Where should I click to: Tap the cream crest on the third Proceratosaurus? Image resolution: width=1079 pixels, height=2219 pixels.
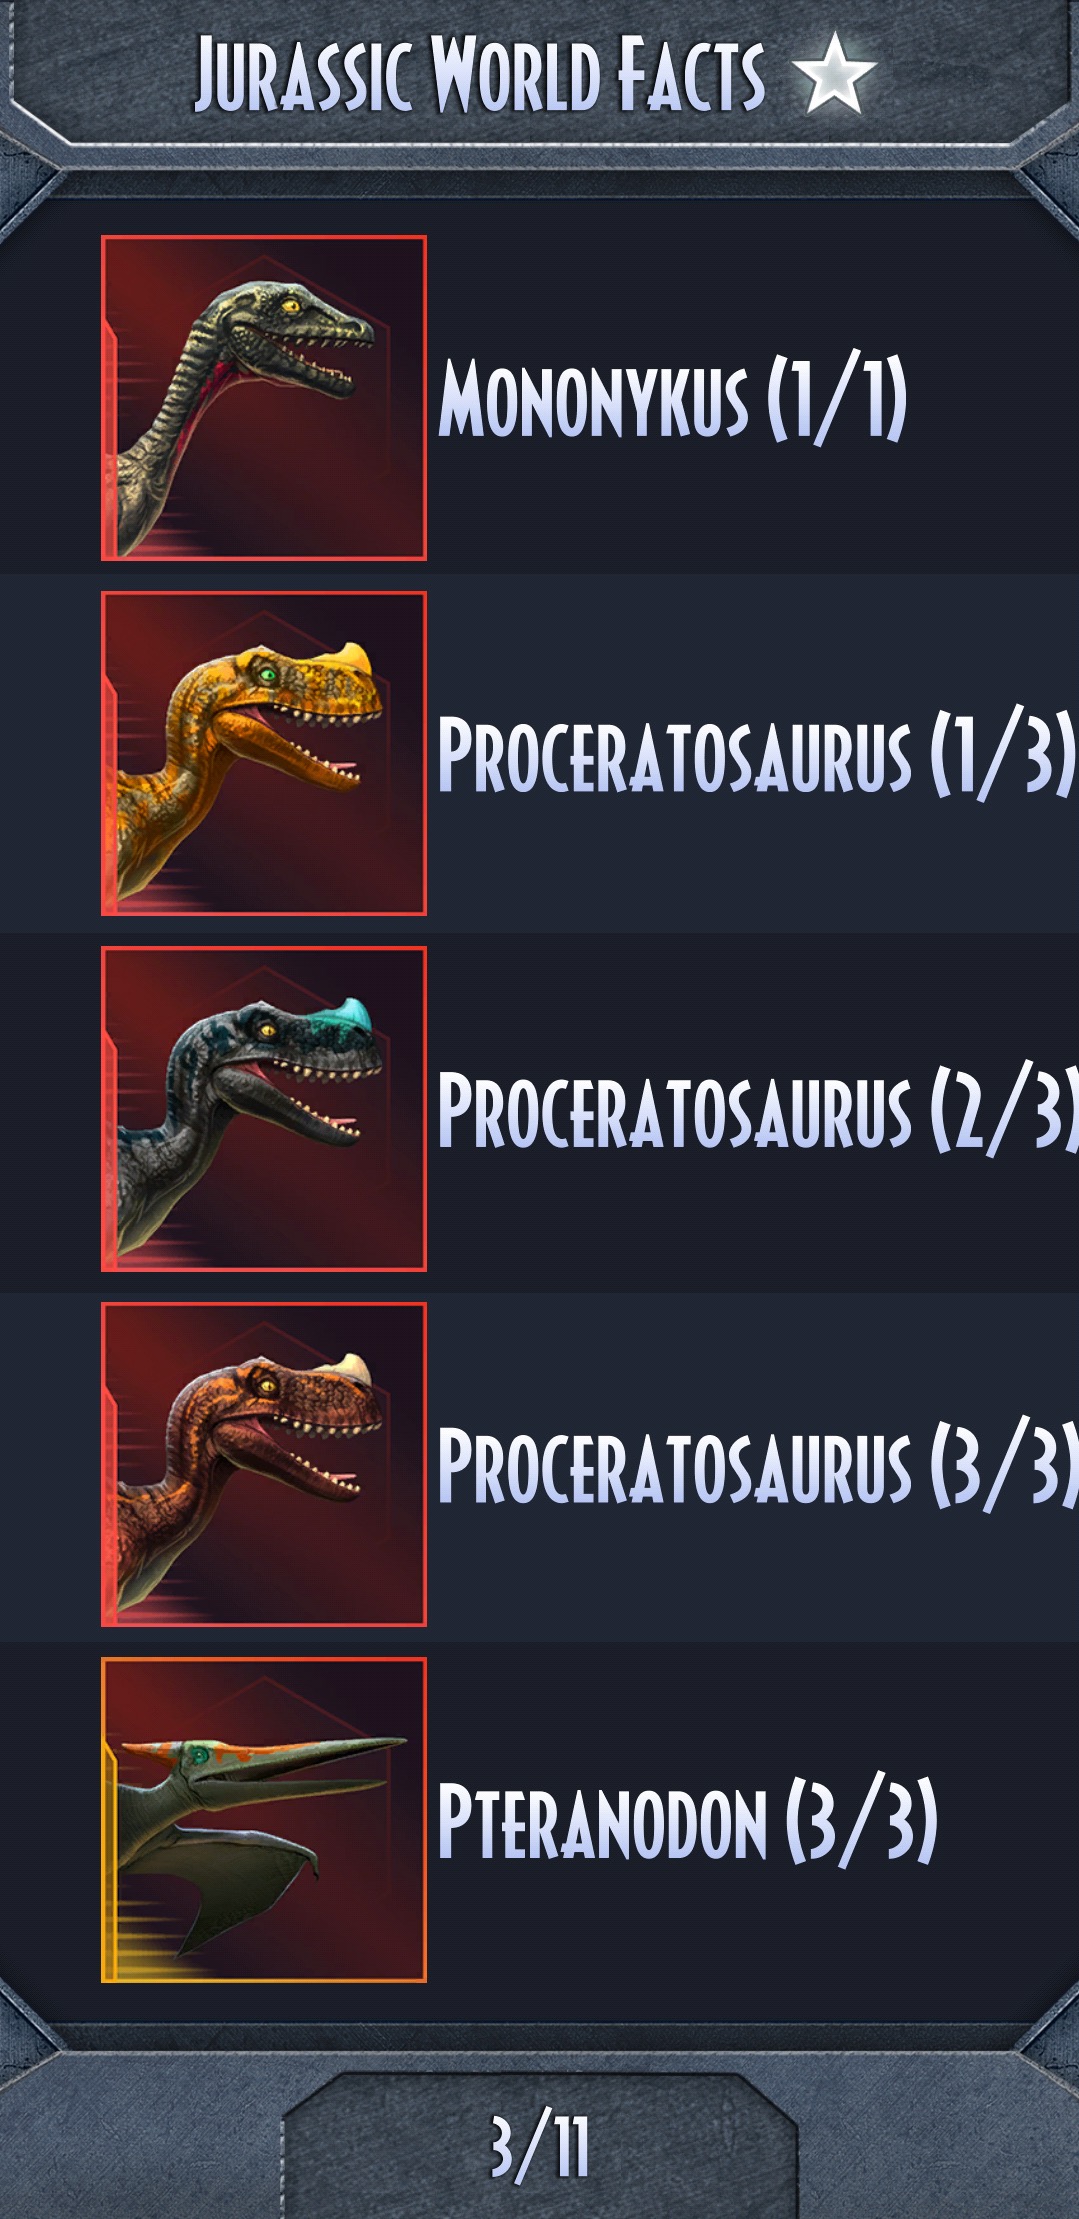pyautogui.click(x=350, y=1369)
